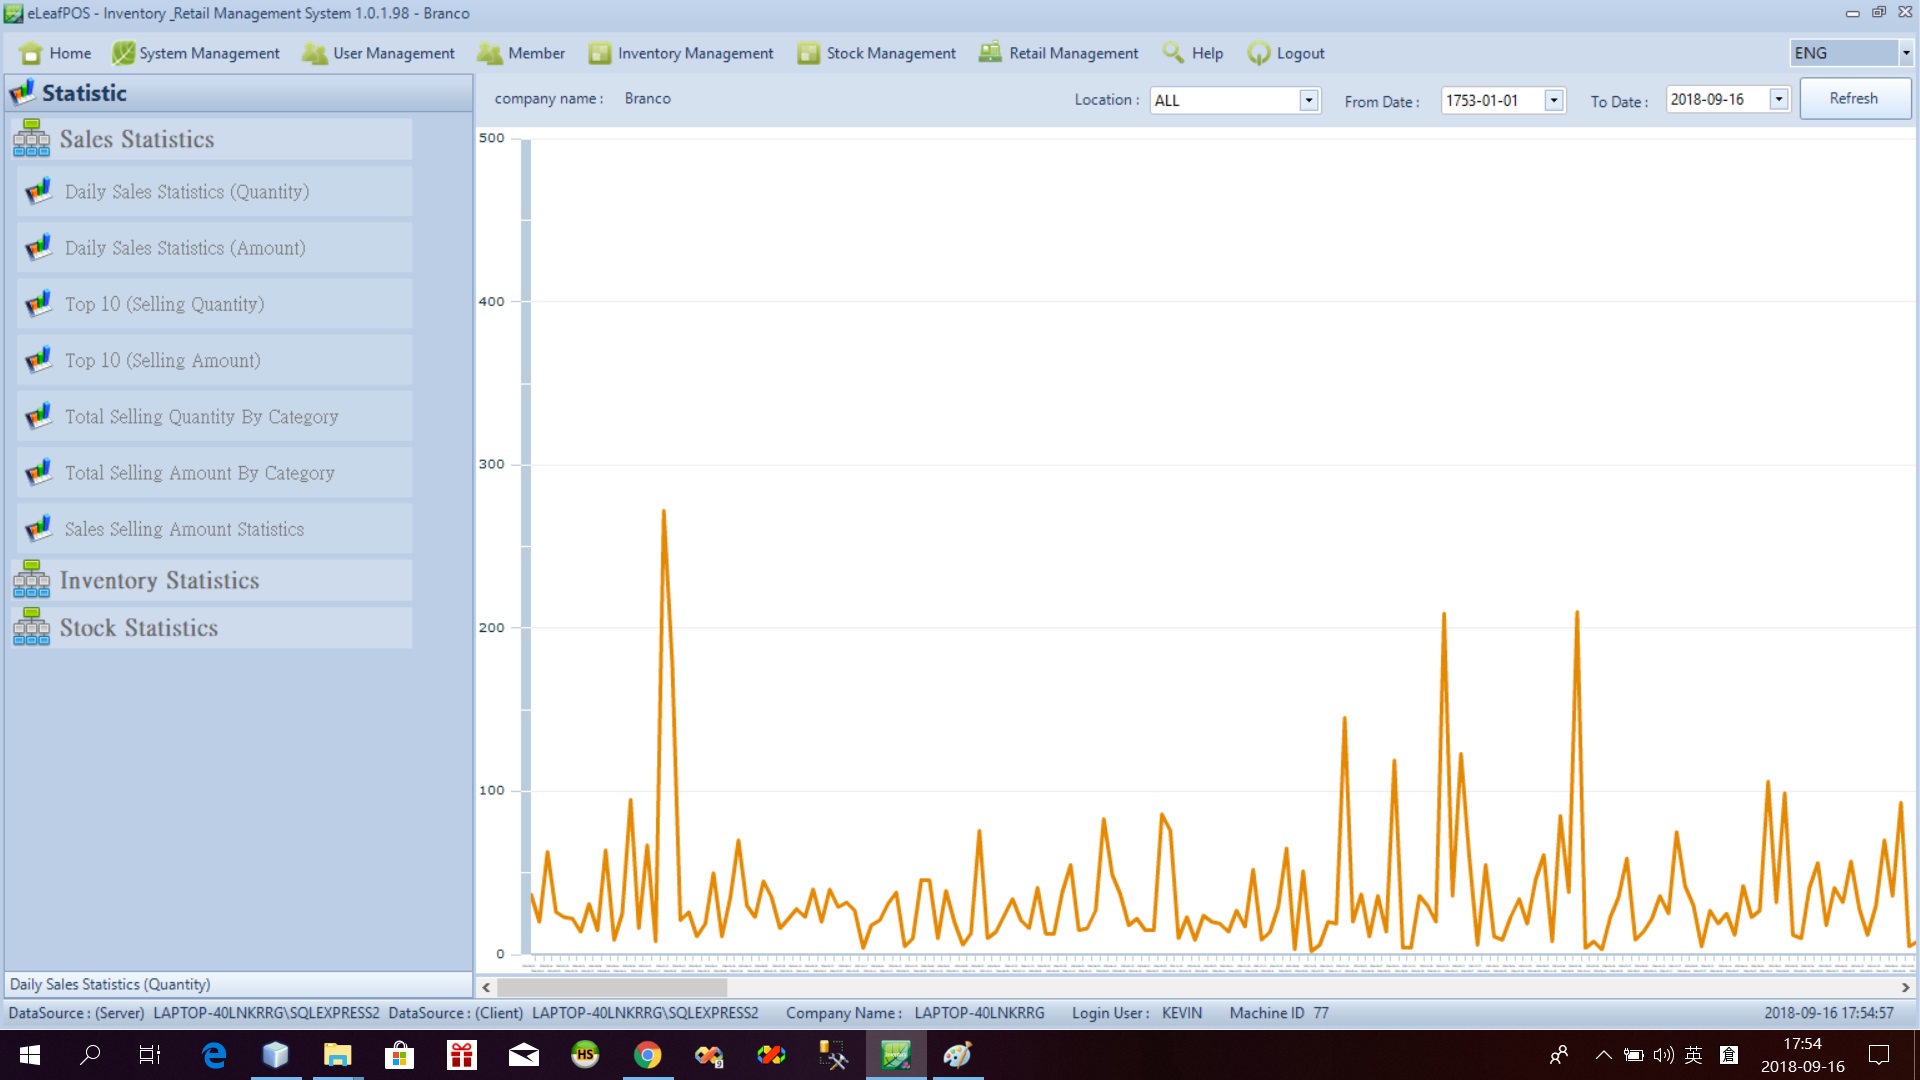Open Chrome from the taskbar

tap(647, 1055)
